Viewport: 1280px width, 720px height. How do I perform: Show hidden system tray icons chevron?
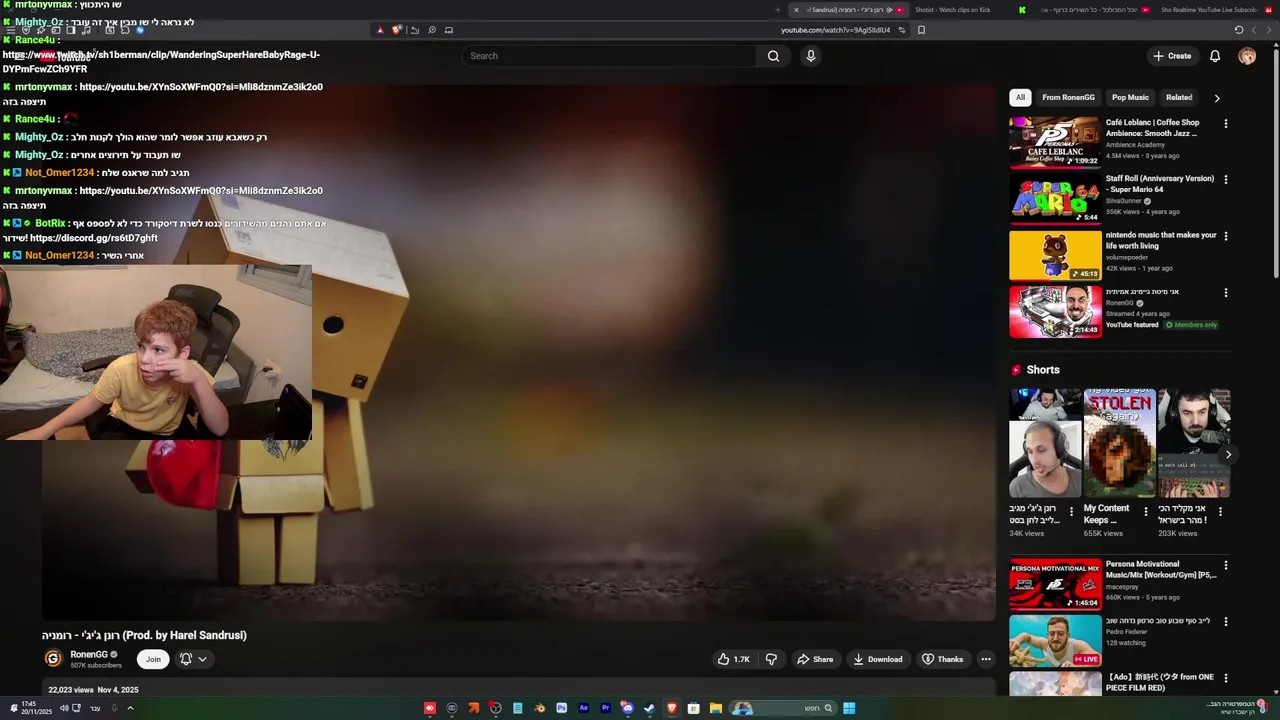130,708
